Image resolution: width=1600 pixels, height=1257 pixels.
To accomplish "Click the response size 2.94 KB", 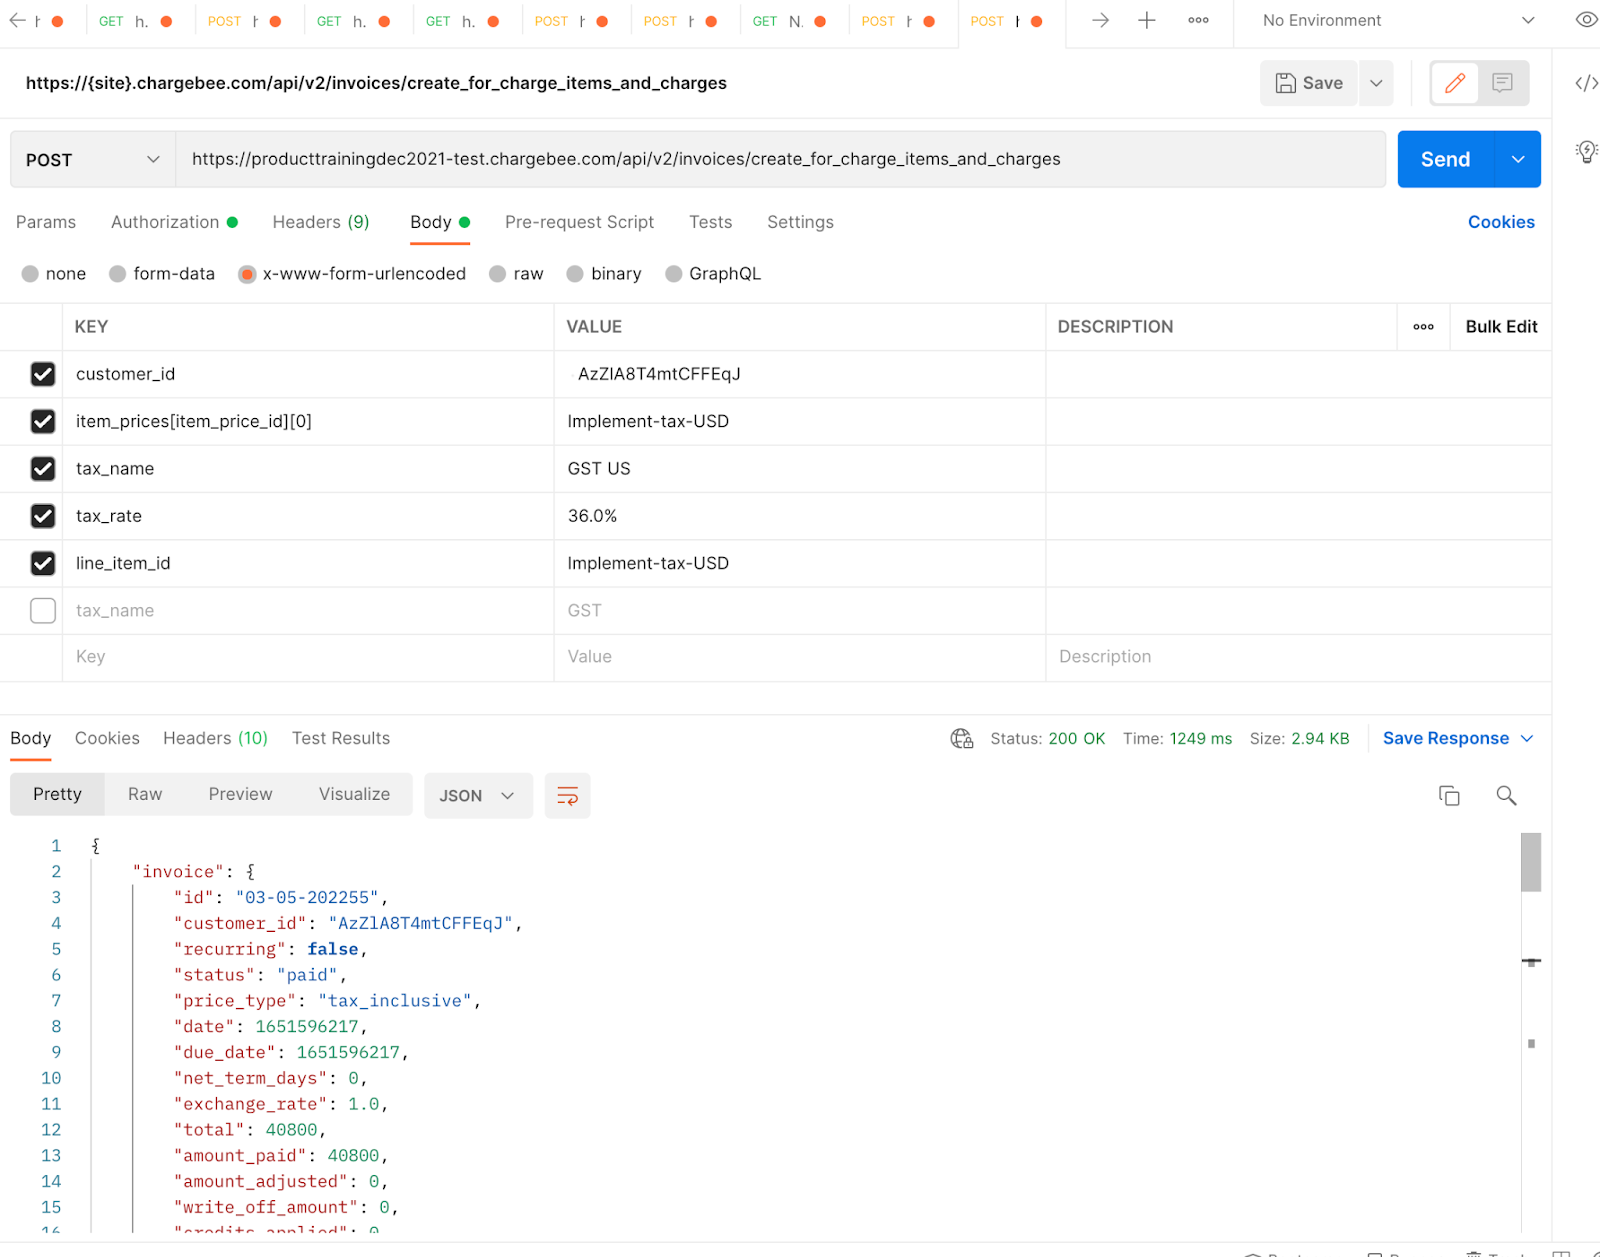I will 1320,739.
